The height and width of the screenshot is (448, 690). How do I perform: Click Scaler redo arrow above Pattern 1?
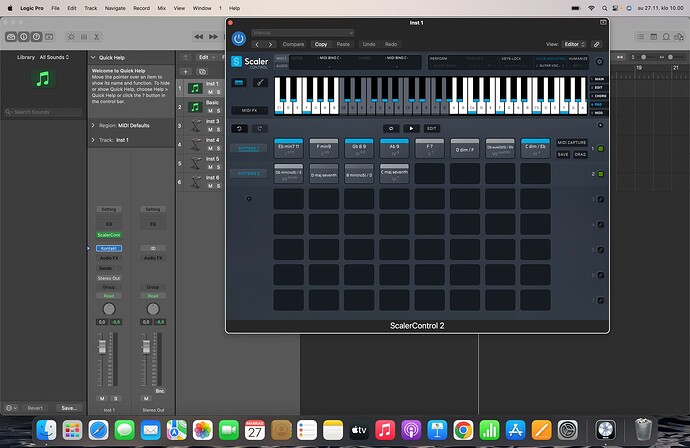point(260,129)
